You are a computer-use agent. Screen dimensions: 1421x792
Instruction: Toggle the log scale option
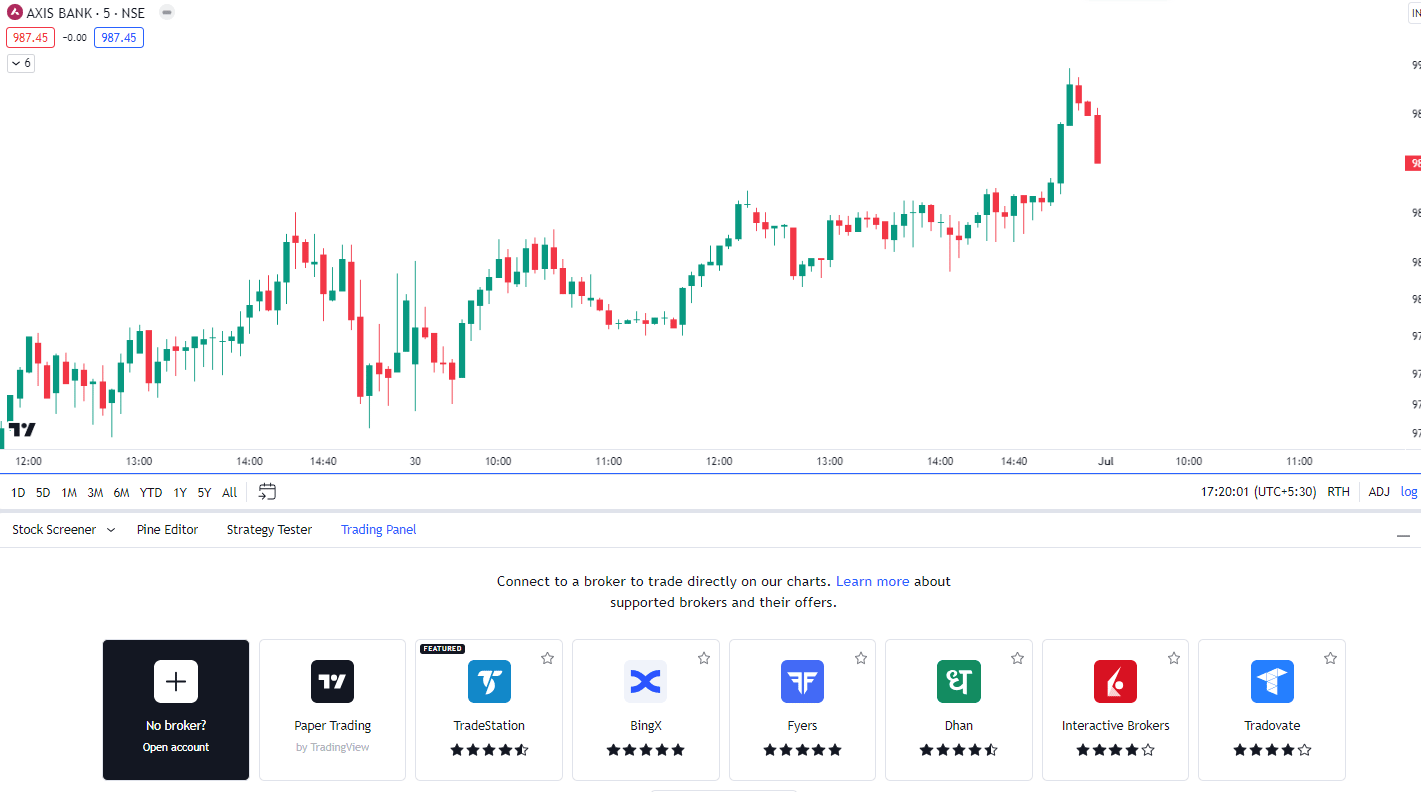coord(1409,492)
